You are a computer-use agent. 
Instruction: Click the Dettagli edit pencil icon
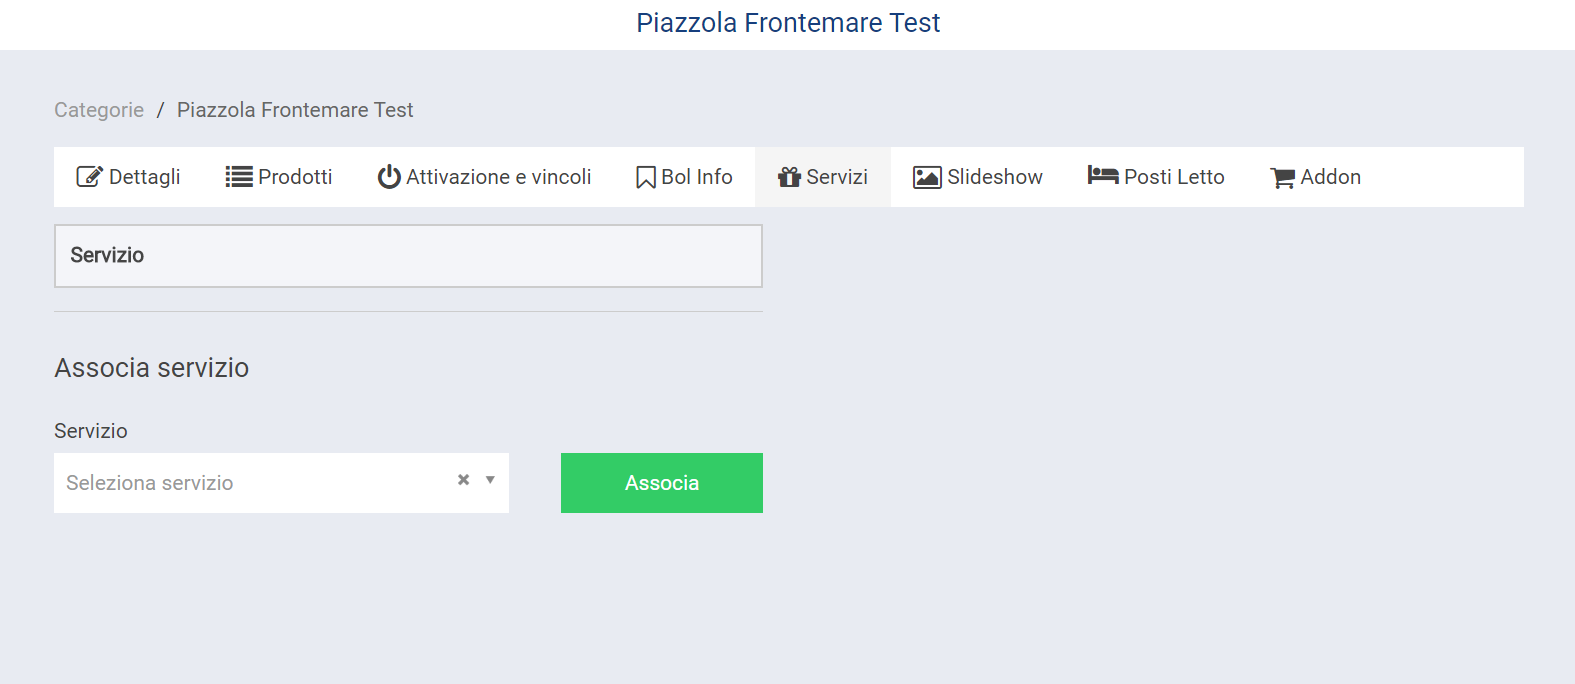point(89,177)
